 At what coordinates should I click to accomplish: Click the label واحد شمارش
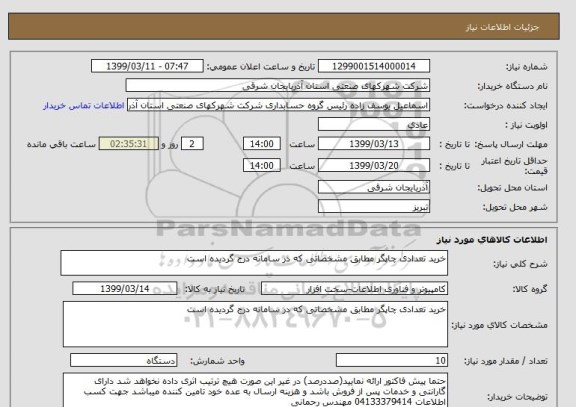tap(217, 361)
